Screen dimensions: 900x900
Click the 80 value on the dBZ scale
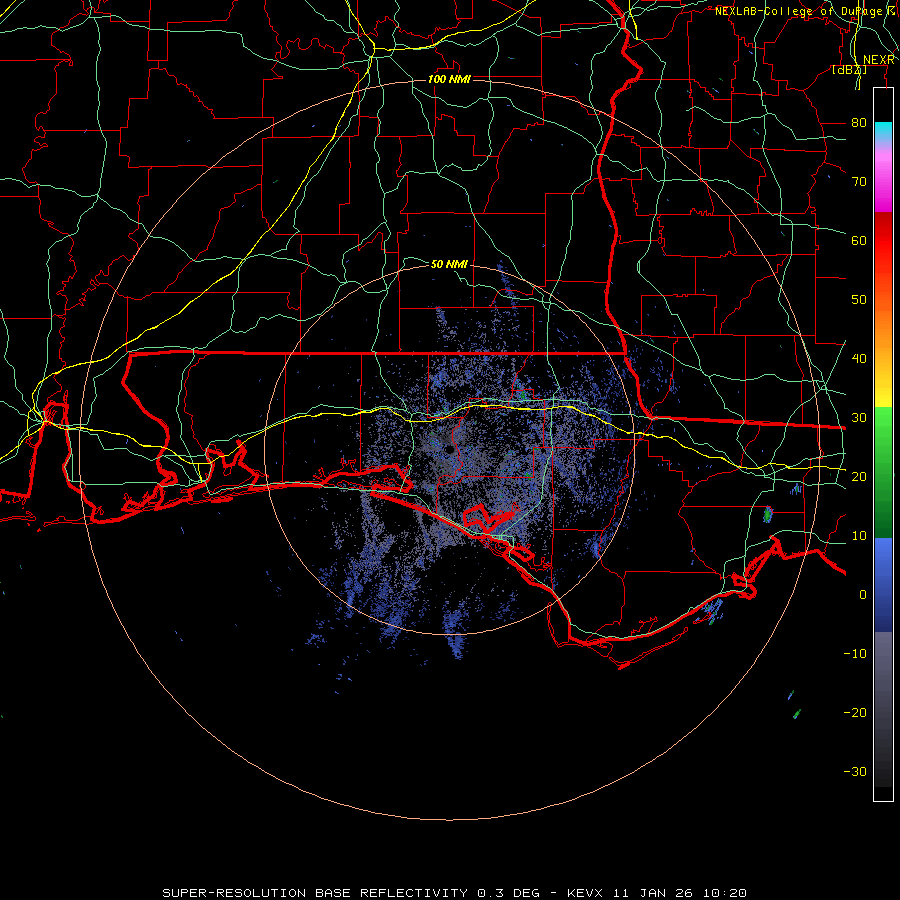859,122
